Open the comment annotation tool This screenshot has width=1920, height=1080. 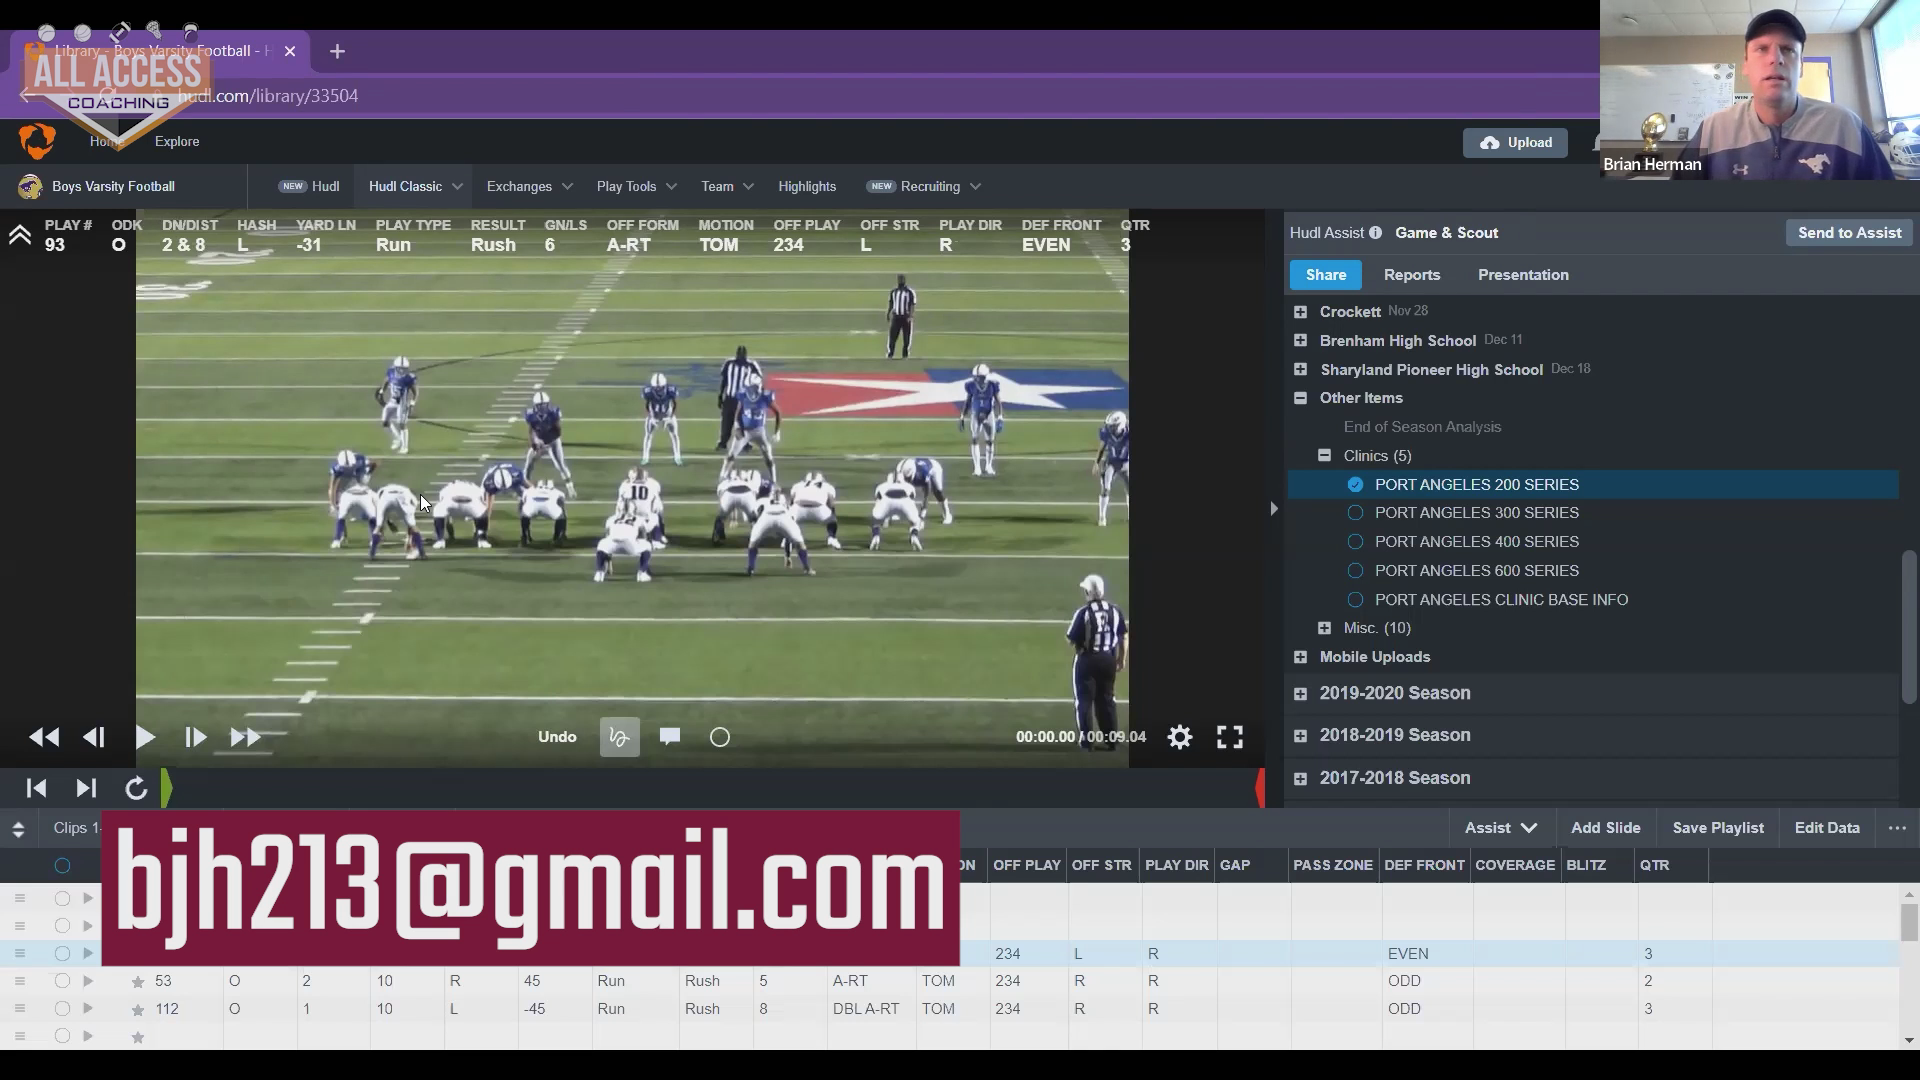coord(670,737)
